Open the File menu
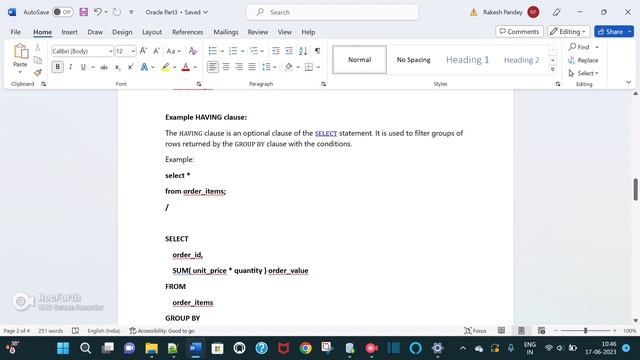Viewport: 640px width, 360px height. (16, 32)
